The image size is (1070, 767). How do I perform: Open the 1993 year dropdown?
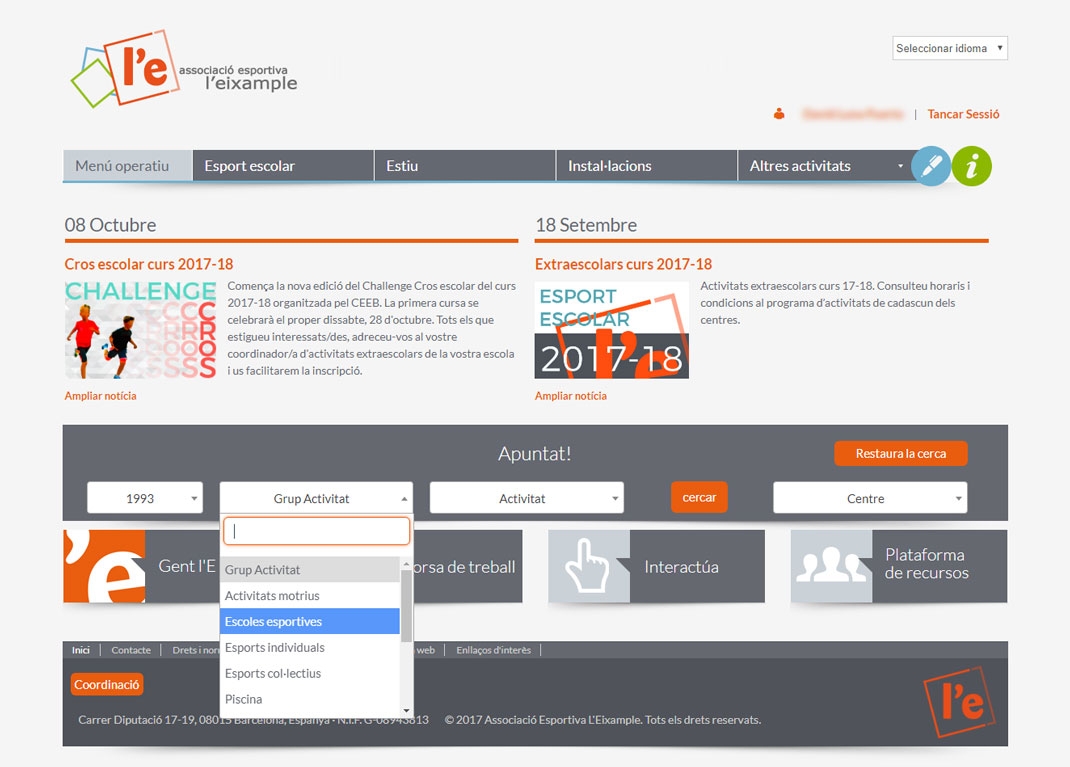point(145,498)
